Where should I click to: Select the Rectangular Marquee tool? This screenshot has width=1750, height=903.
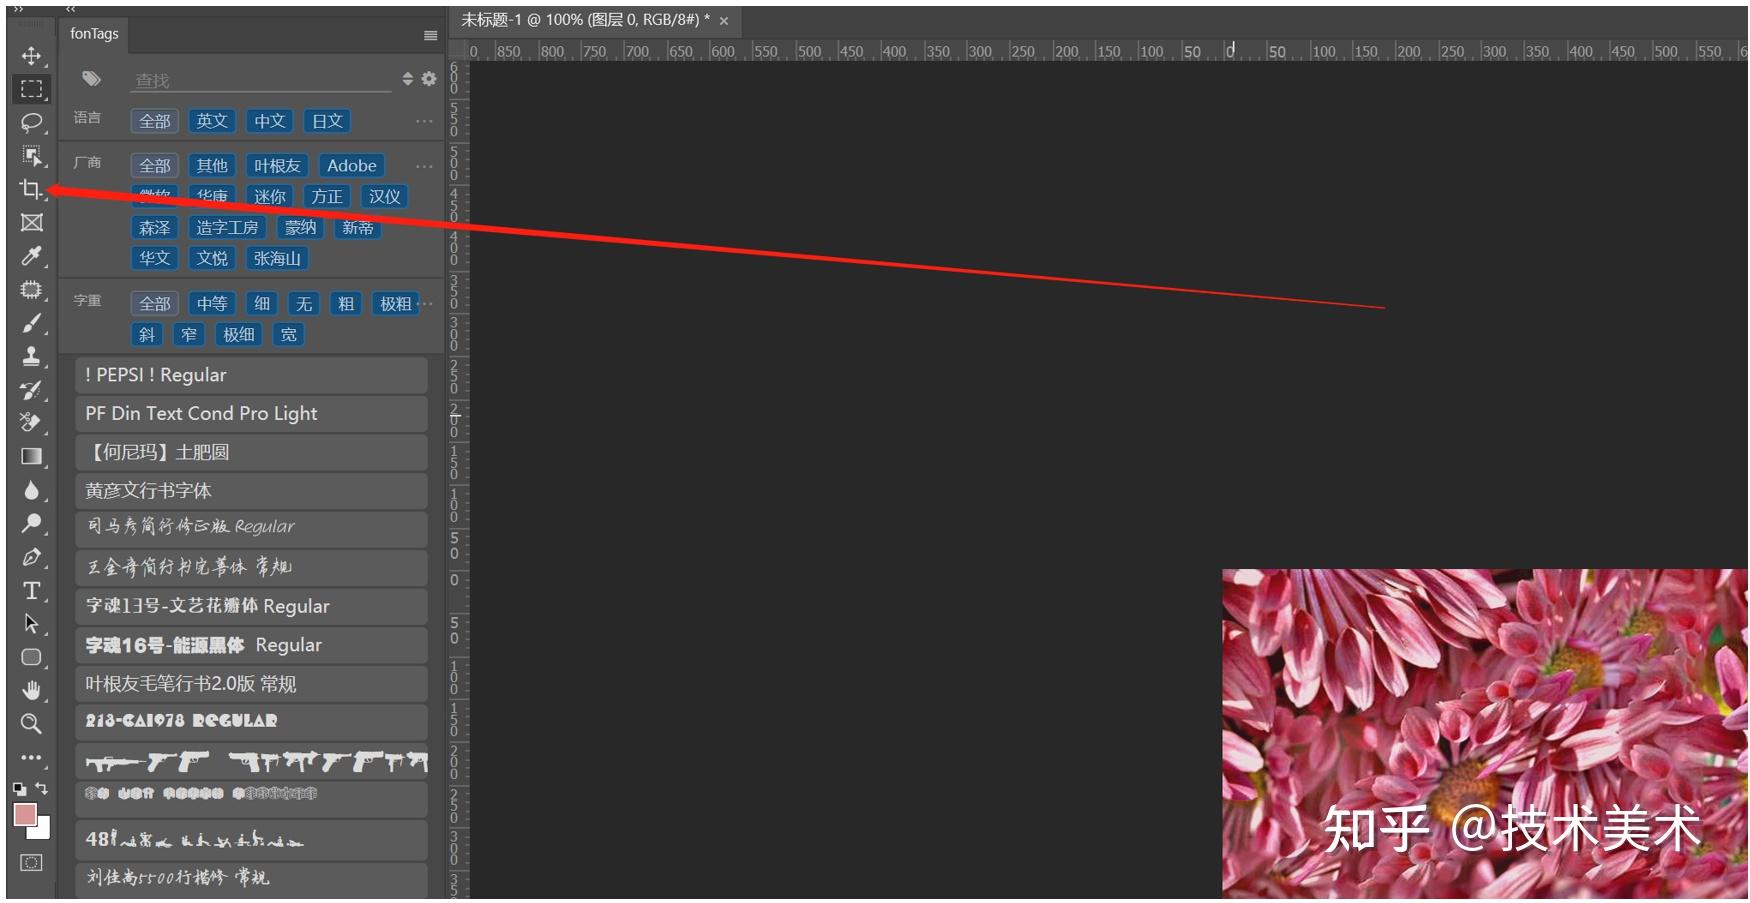click(x=31, y=89)
